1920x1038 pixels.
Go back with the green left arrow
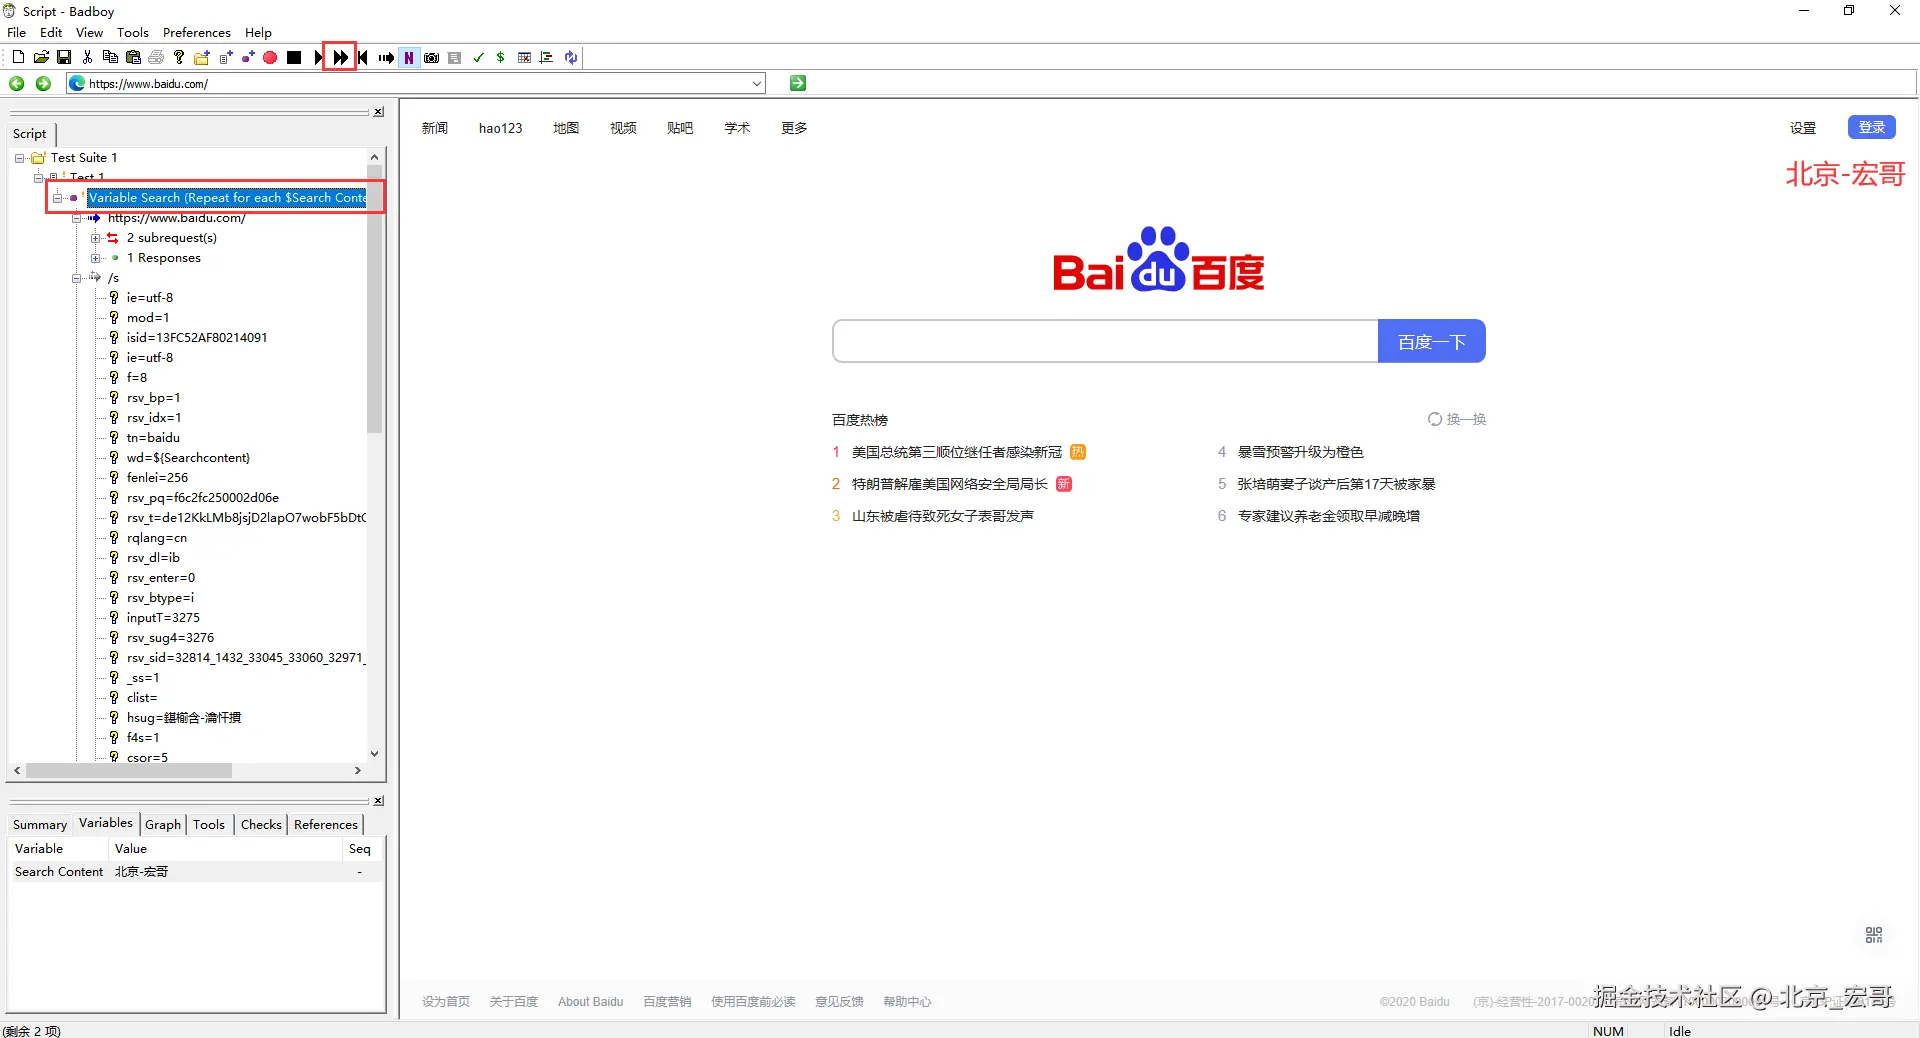point(17,83)
